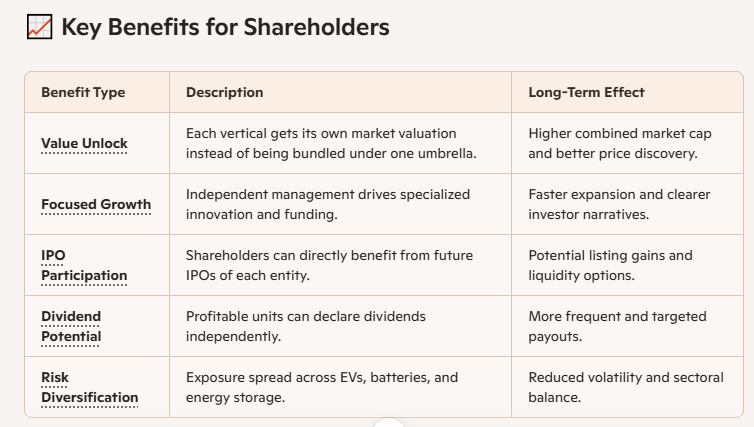This screenshot has width=754, height=427.
Task: Select the 'Higher combined market cap' cell
Action: click(x=628, y=143)
